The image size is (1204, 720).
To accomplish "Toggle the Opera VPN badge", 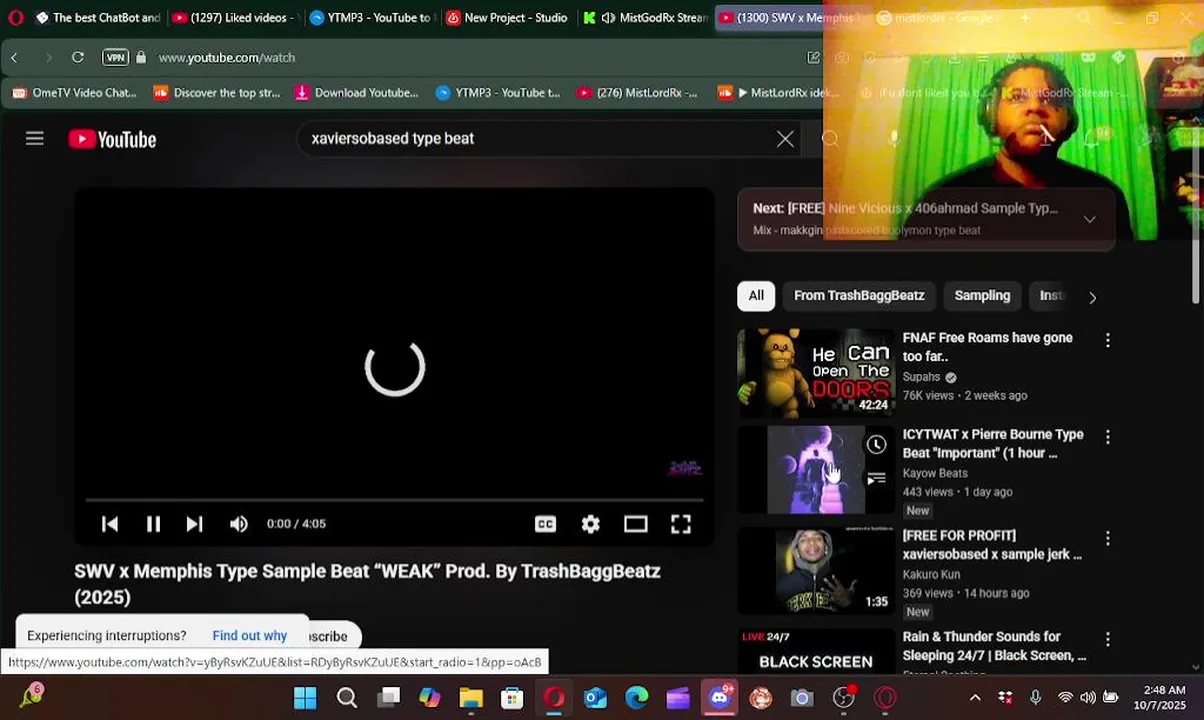I will [116, 58].
